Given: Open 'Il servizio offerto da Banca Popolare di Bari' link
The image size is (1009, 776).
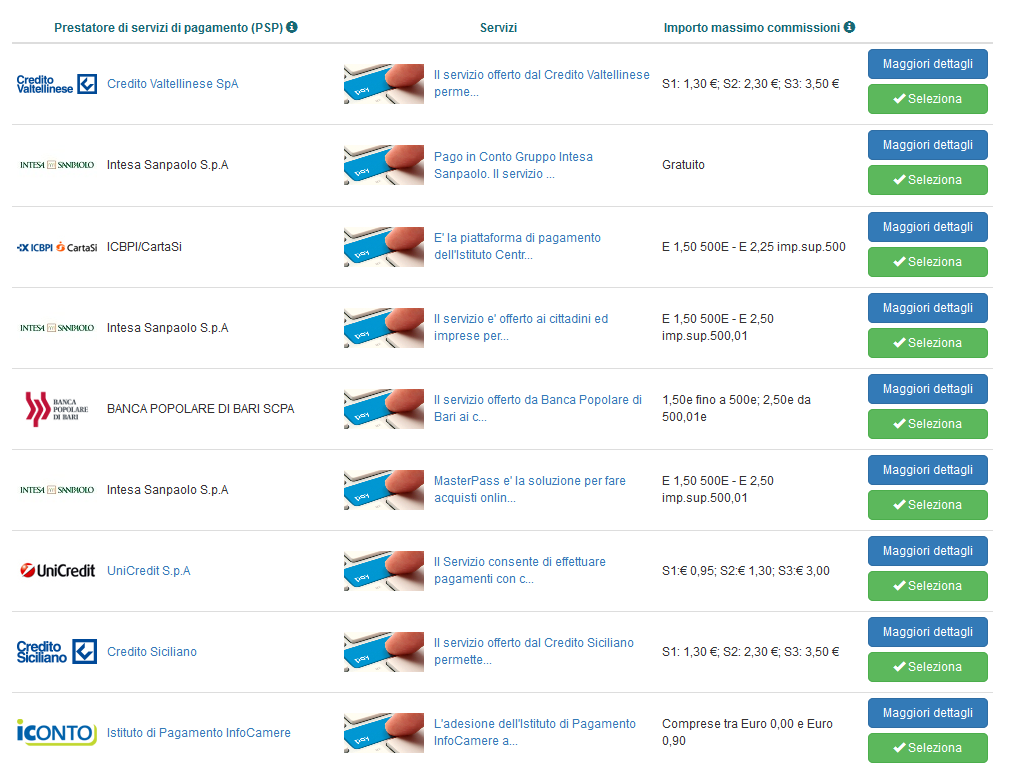Looking at the screenshot, I should coord(538,409).
